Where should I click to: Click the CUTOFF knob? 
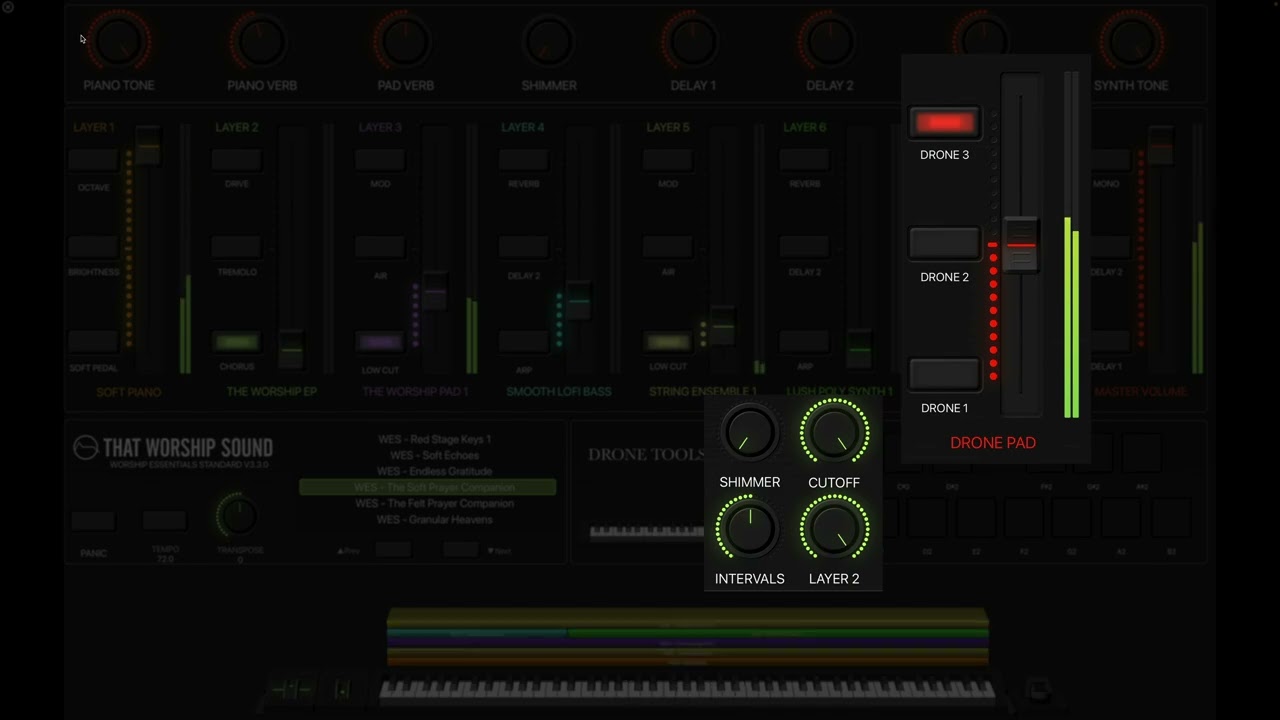834,434
